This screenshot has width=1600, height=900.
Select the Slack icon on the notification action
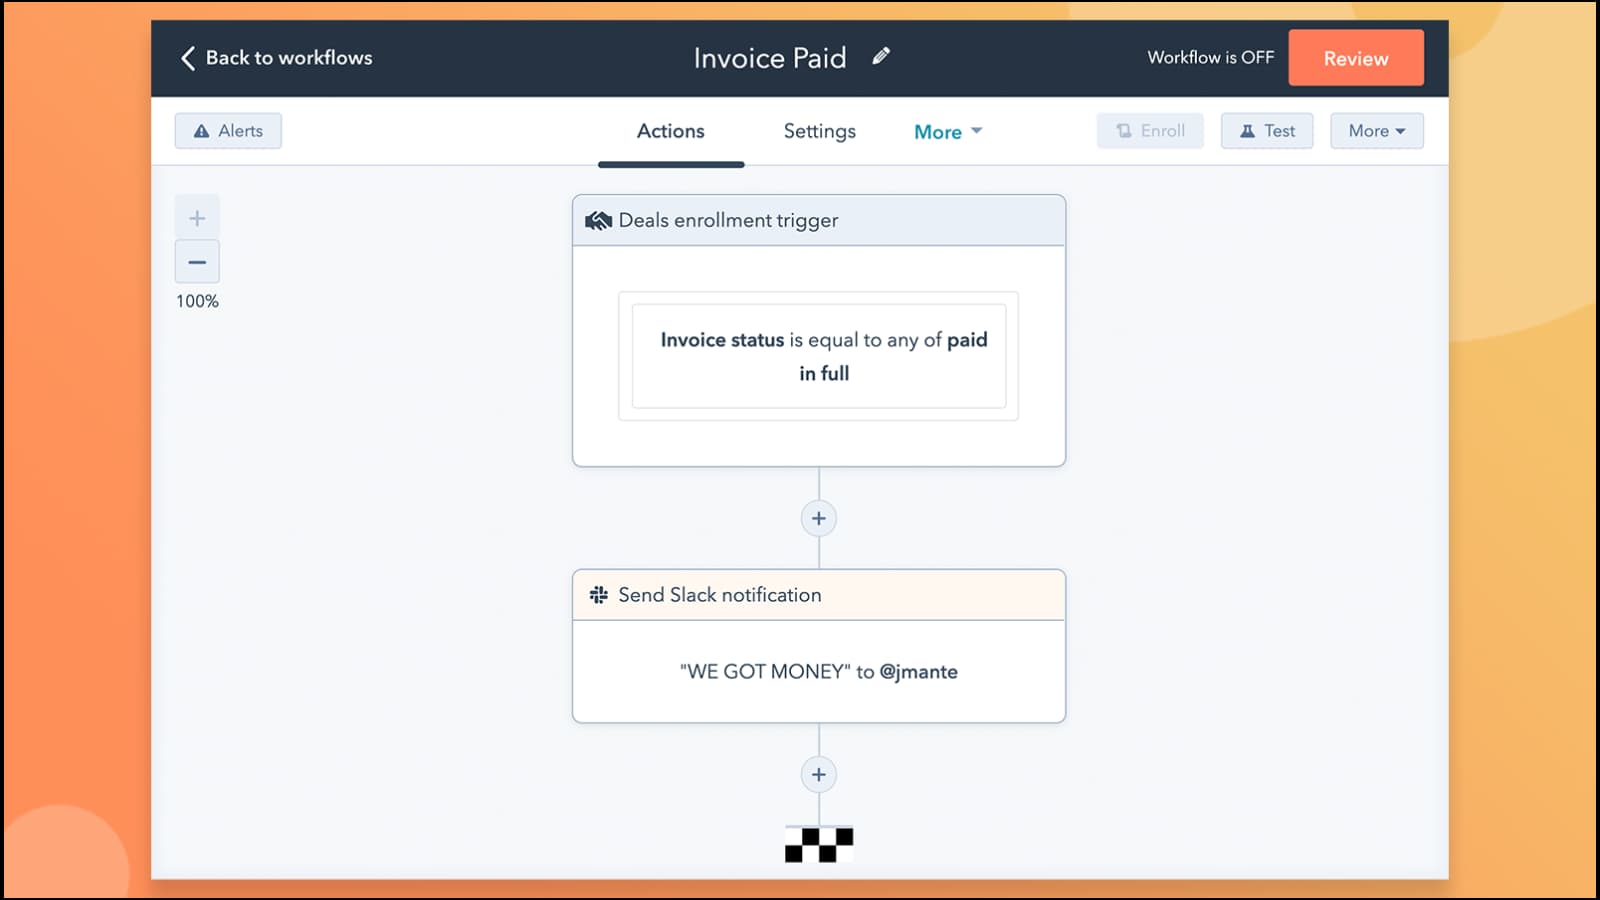(598, 594)
